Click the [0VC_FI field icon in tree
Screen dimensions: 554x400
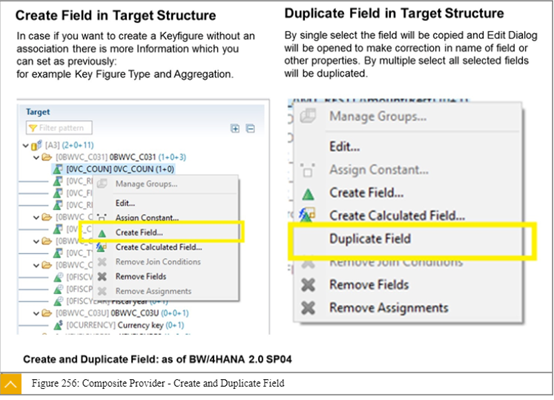pyautogui.click(x=58, y=193)
